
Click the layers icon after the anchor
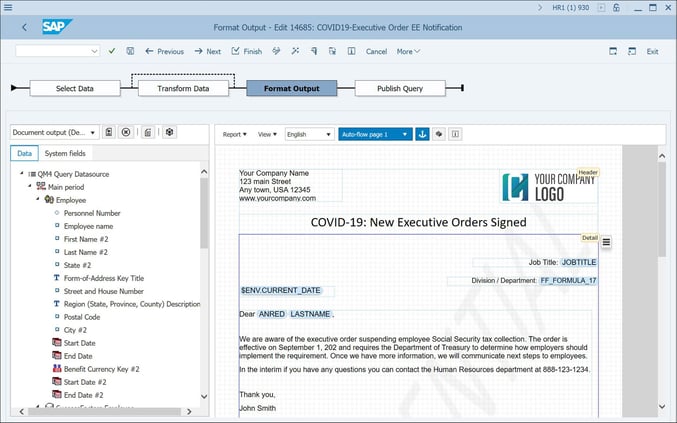tap(439, 134)
